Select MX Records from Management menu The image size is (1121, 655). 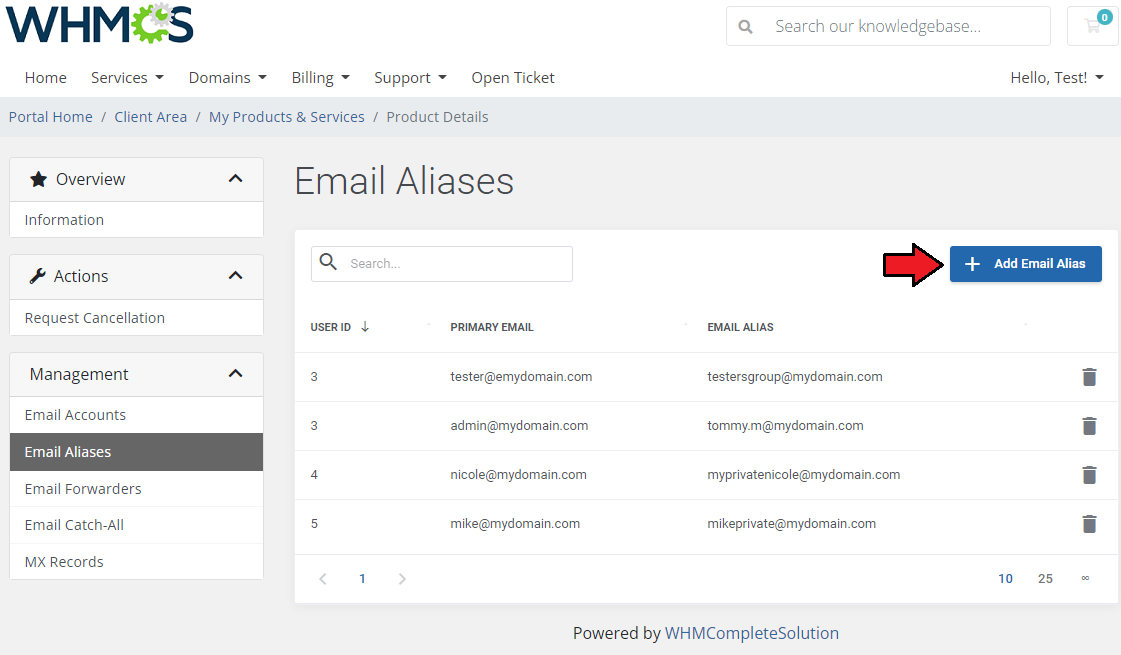(64, 562)
